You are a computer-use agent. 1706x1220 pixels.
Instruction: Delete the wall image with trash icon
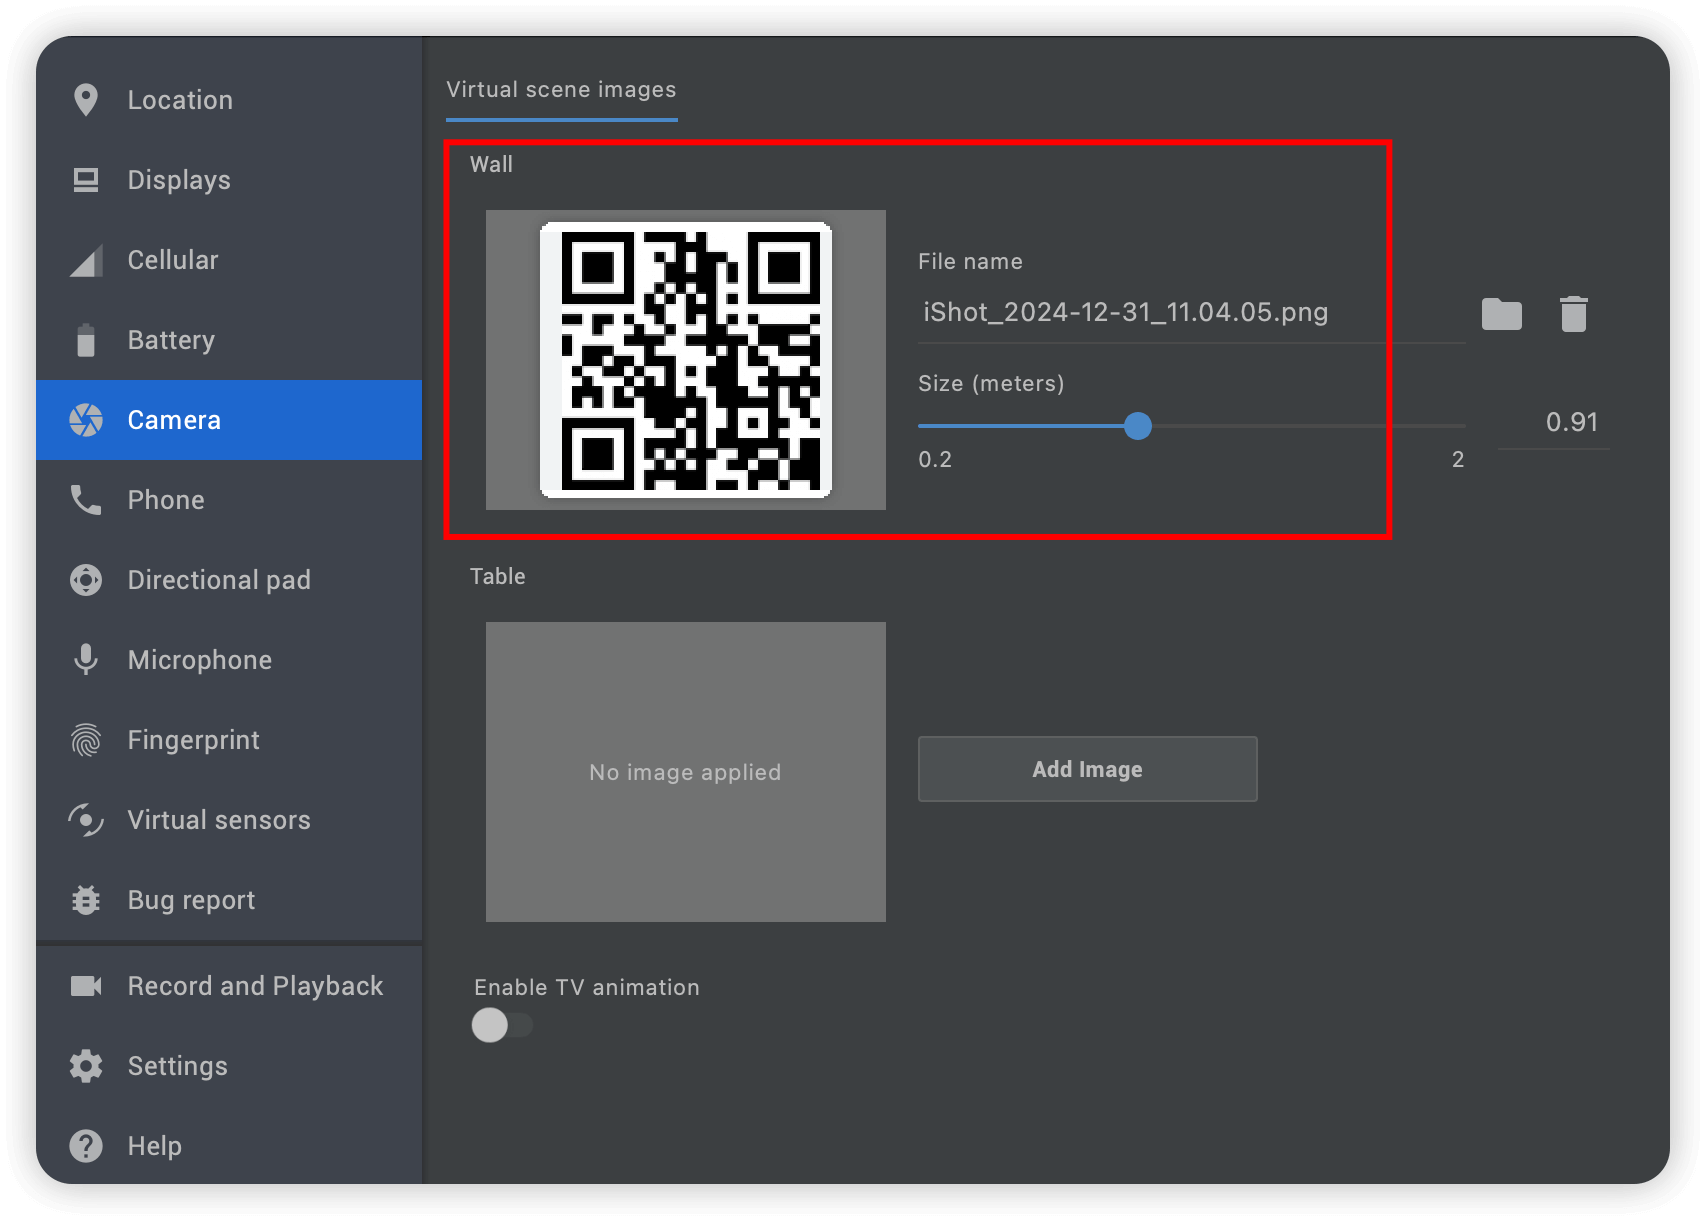click(1573, 314)
